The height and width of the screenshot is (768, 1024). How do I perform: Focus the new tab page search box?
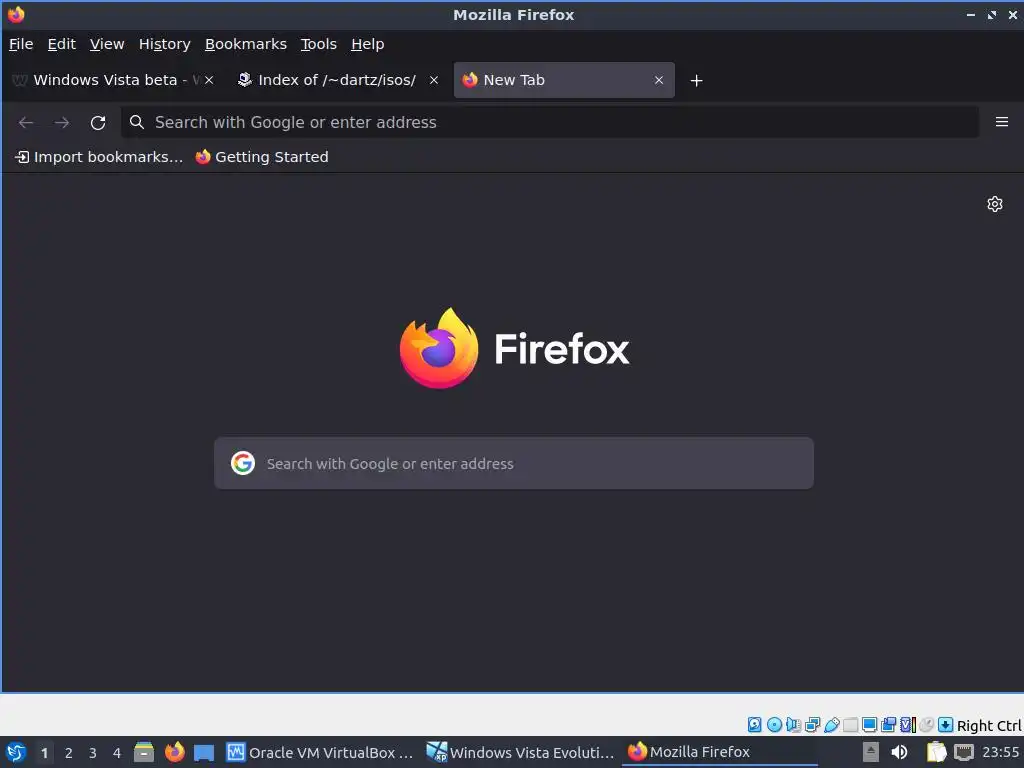(x=514, y=463)
